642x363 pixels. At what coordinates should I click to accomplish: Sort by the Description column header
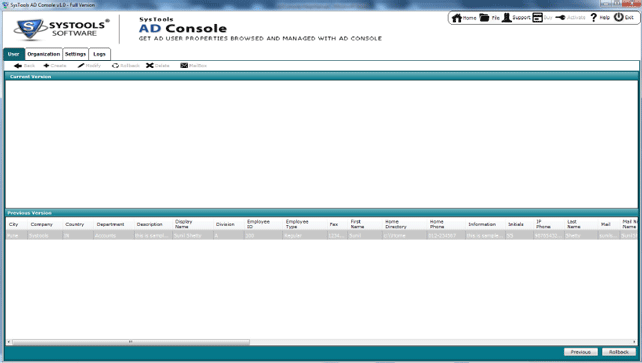click(x=153, y=224)
